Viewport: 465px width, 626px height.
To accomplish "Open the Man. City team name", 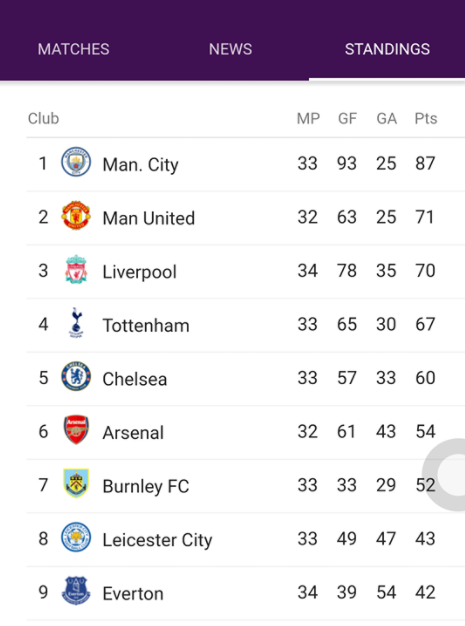I will tap(140, 164).
